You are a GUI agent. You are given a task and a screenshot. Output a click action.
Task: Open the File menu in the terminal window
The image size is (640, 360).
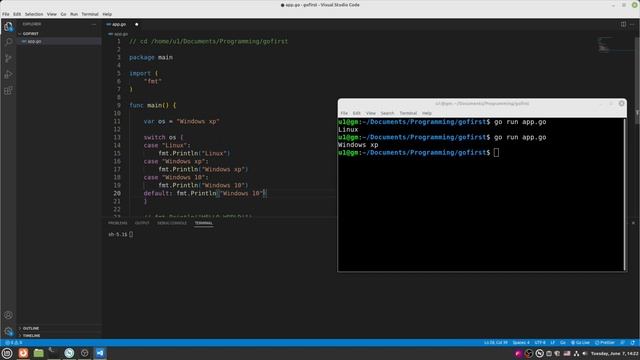[344, 113]
